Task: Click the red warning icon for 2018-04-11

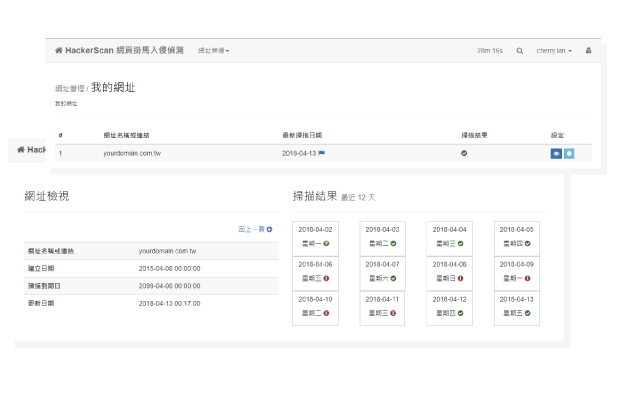Action: point(393,313)
